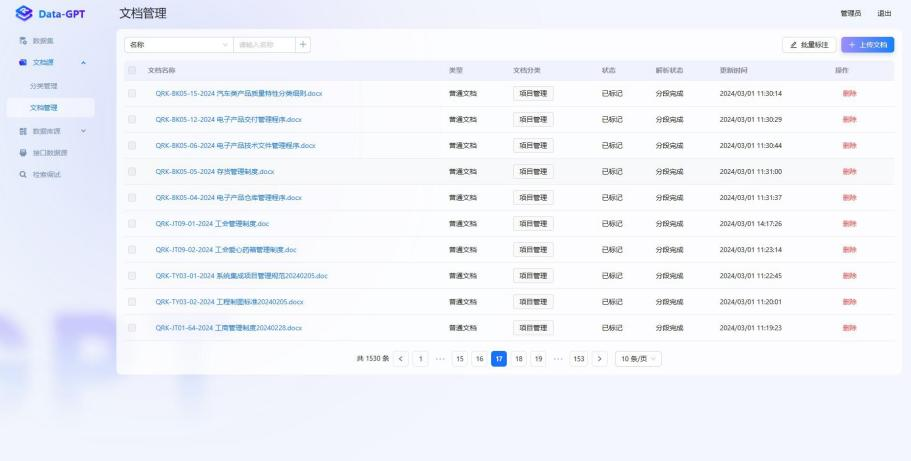Viewport: 911px width, 461px height.
Task: Check the box for QRK-TY03-02-2024 row
Action: (x=132, y=302)
